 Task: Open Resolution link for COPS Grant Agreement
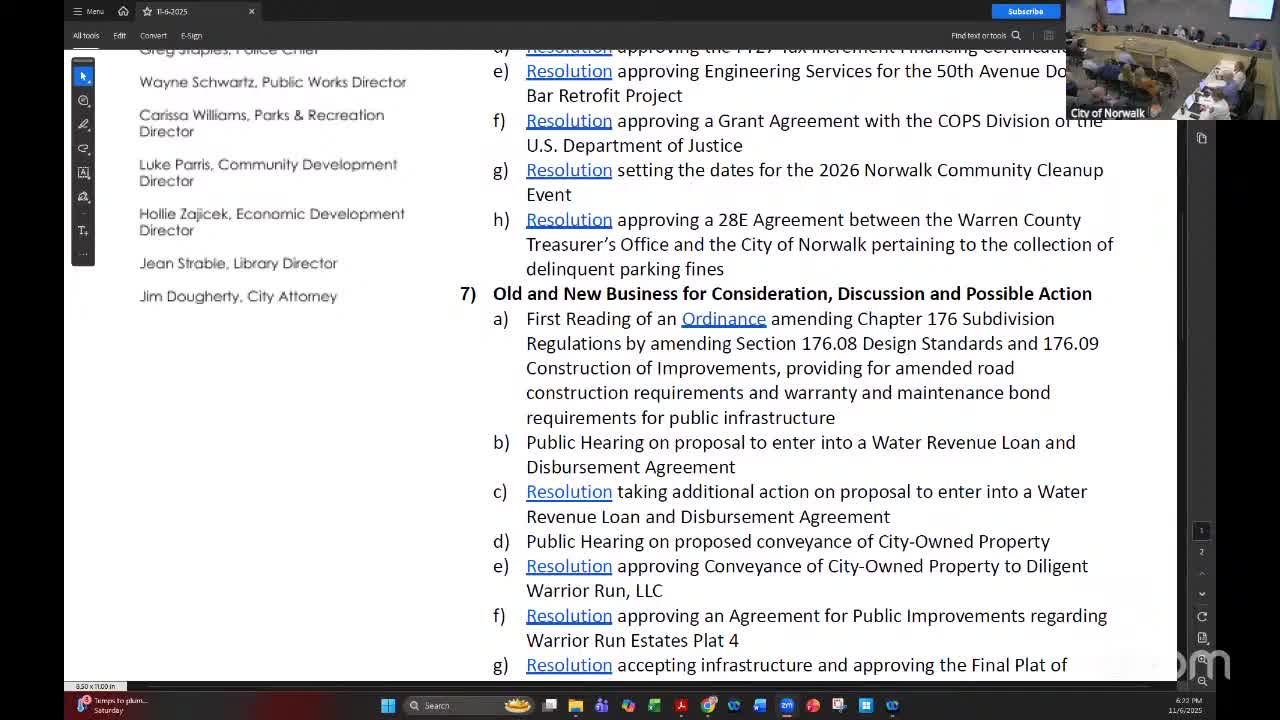(x=569, y=120)
